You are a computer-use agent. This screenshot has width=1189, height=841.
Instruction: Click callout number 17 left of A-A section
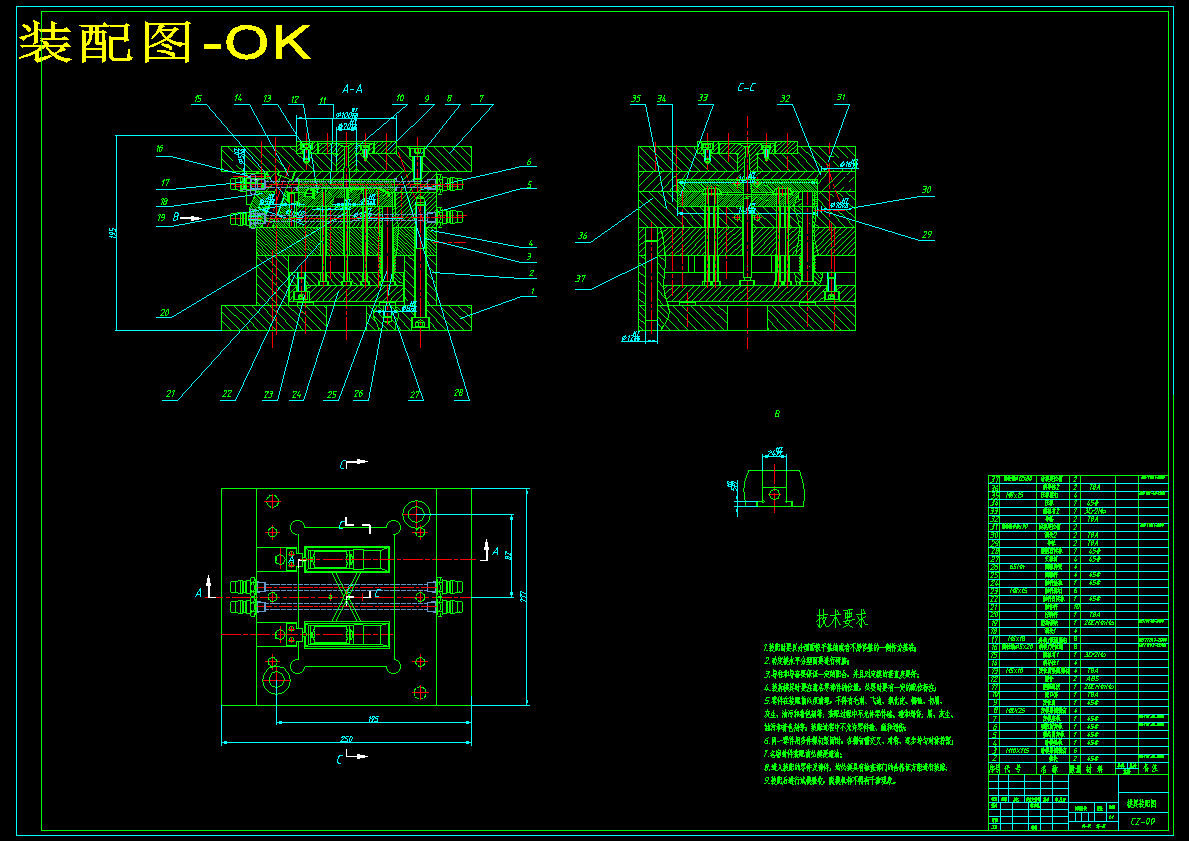point(165,183)
